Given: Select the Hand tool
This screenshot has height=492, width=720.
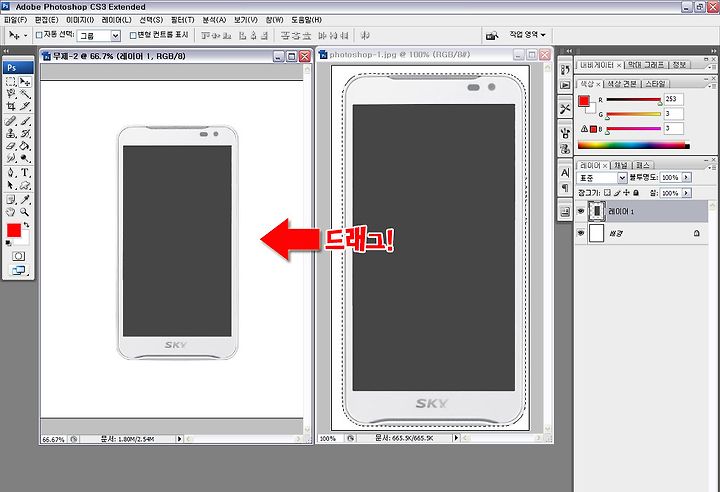Looking at the screenshot, I should 11,212.
